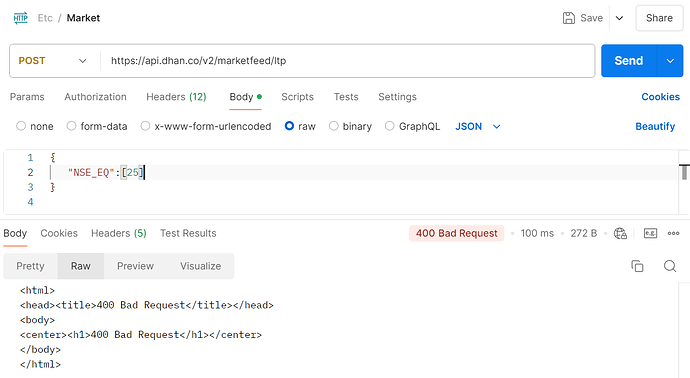Click the request URL input field
The width and height of the screenshot is (690, 378).
tap(348, 61)
